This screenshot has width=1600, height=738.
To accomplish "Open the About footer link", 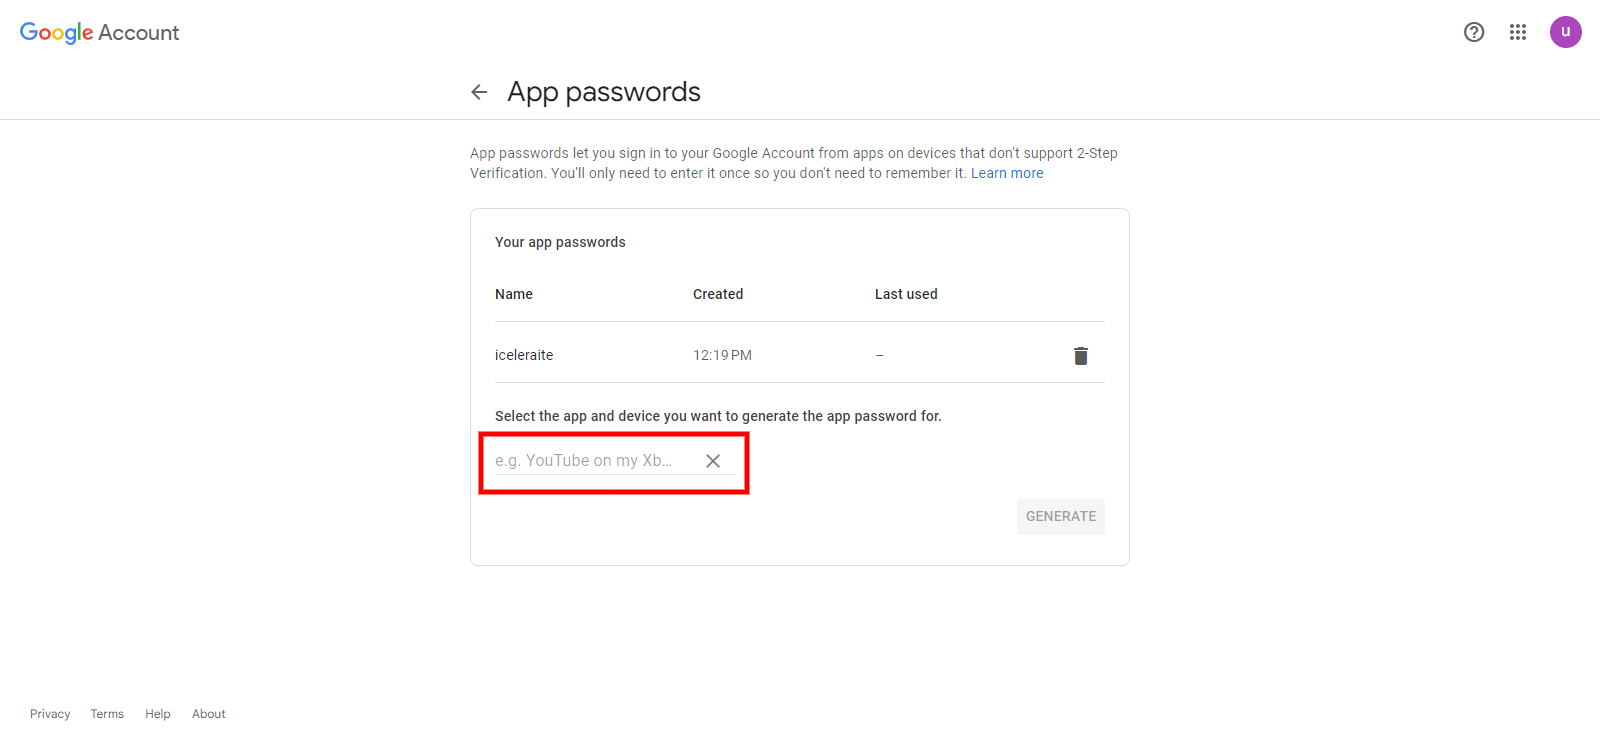I will click(209, 714).
